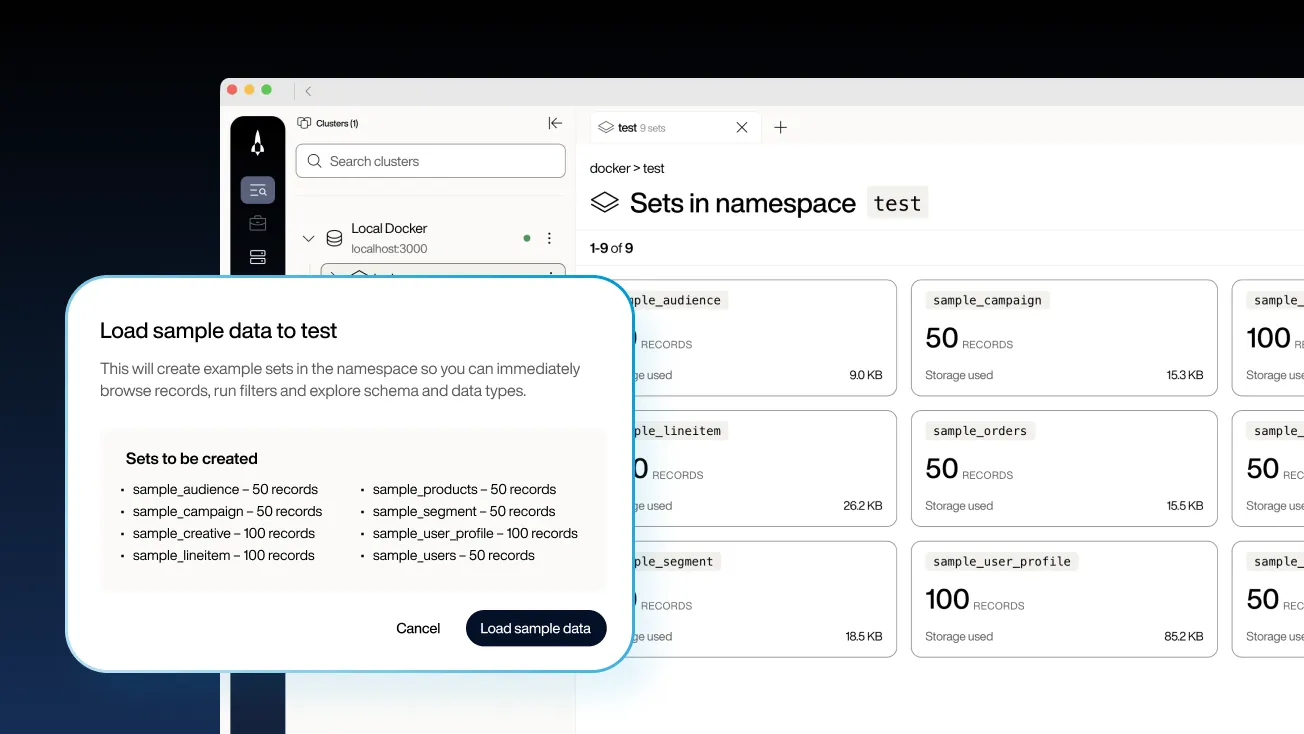Viewport: 1304px width, 734px height.
Task: Select the rocket logo icon in sidebar
Action: 257,143
